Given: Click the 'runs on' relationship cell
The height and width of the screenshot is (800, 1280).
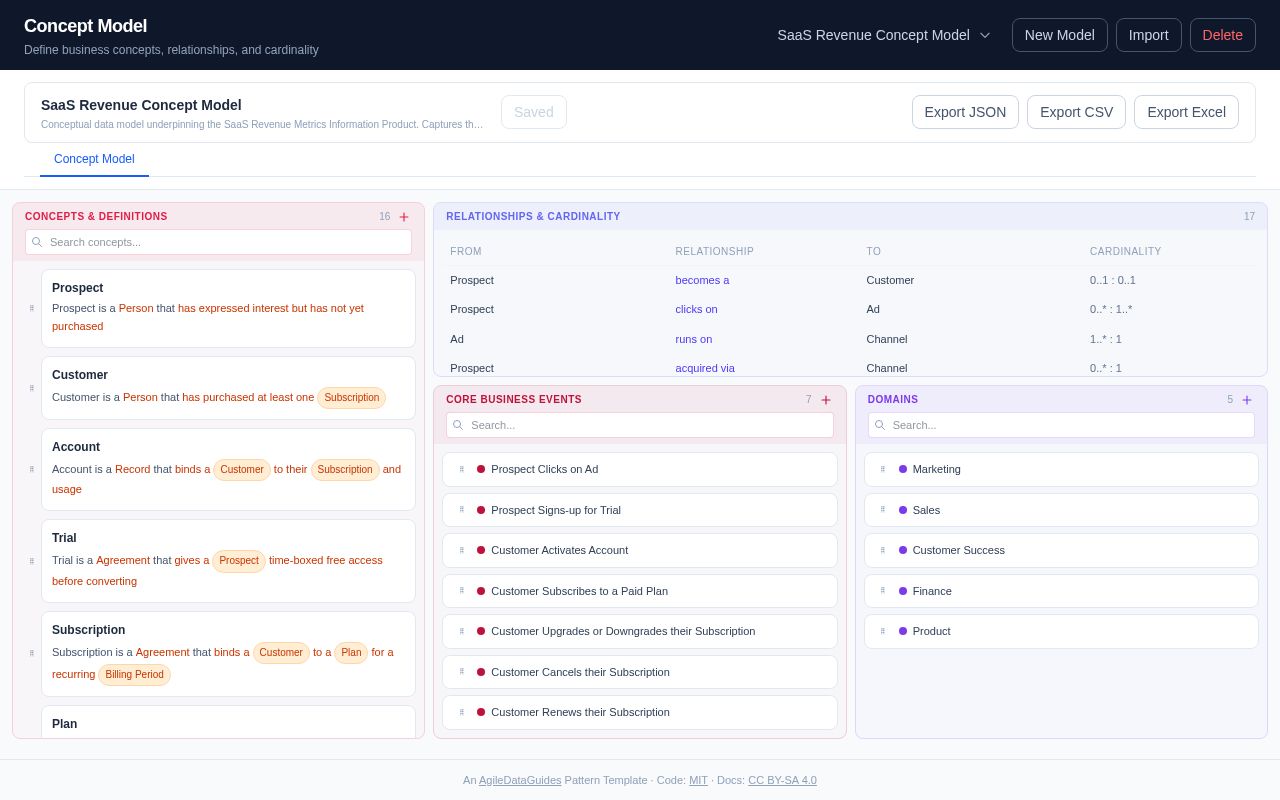Looking at the screenshot, I should 694,339.
